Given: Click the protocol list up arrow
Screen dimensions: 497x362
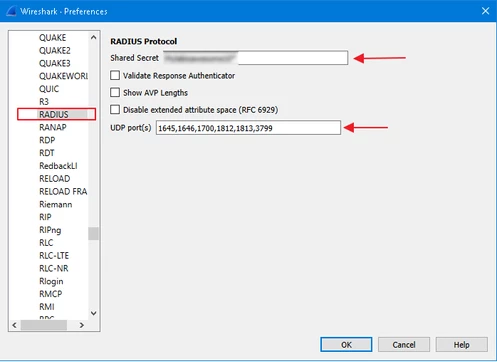Looking at the screenshot, I should [x=94, y=37].
